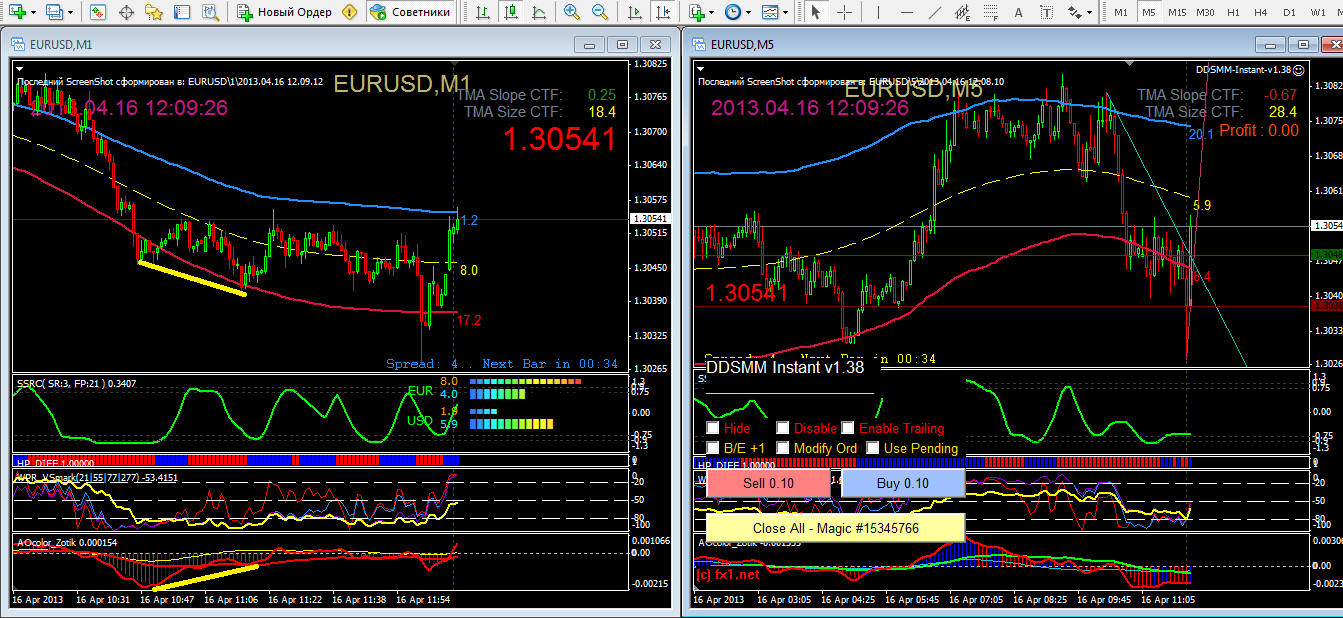Click Close All - Magic #15345766 button
Image resolution: width=1343 pixels, height=618 pixels.
pyautogui.click(x=835, y=527)
